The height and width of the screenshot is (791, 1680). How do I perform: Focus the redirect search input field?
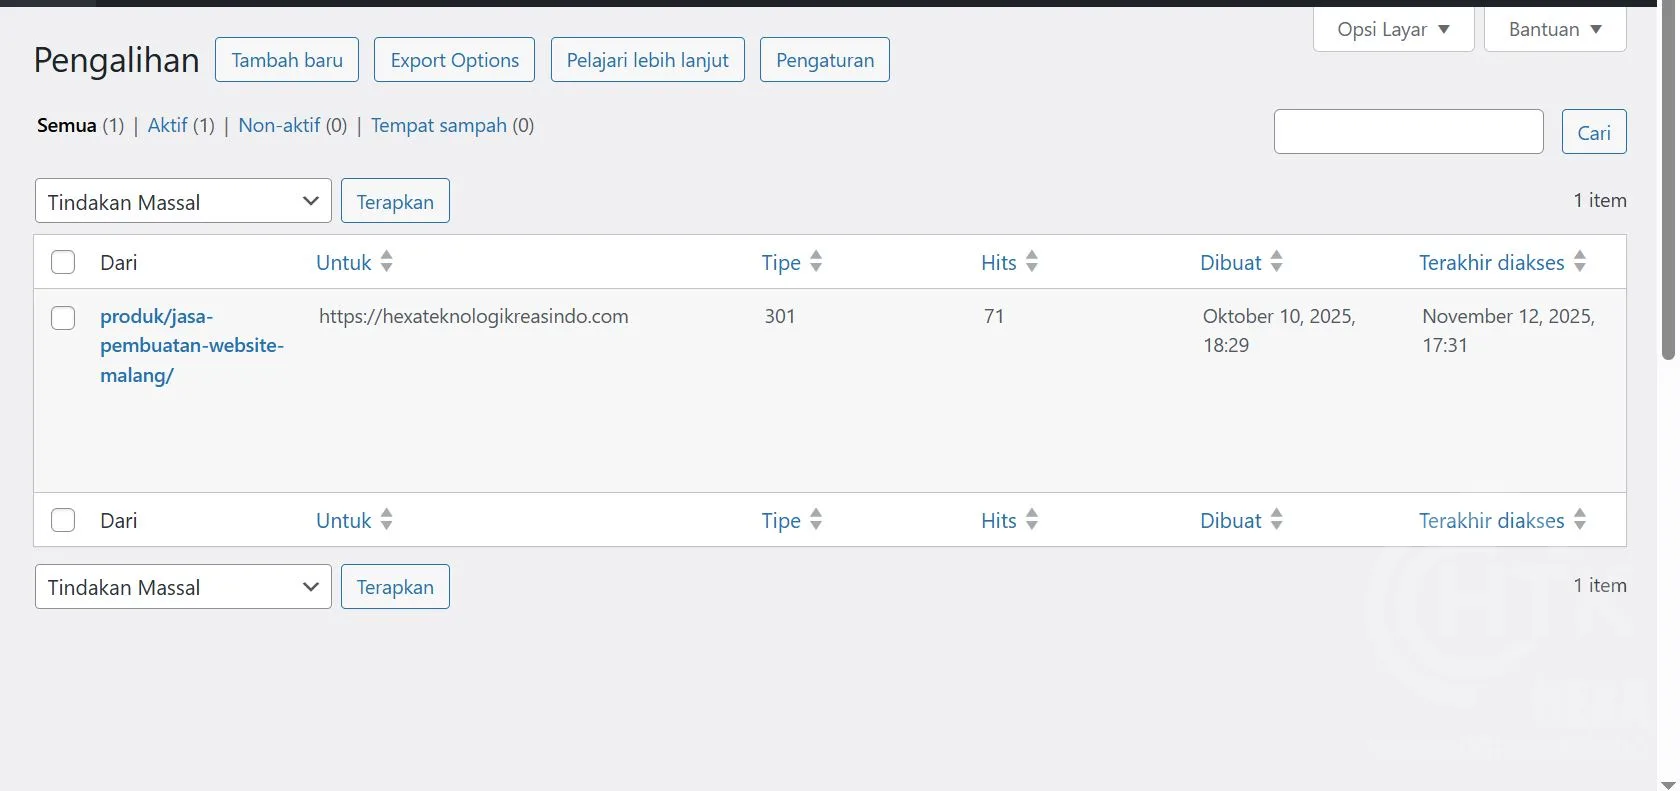coord(1408,132)
